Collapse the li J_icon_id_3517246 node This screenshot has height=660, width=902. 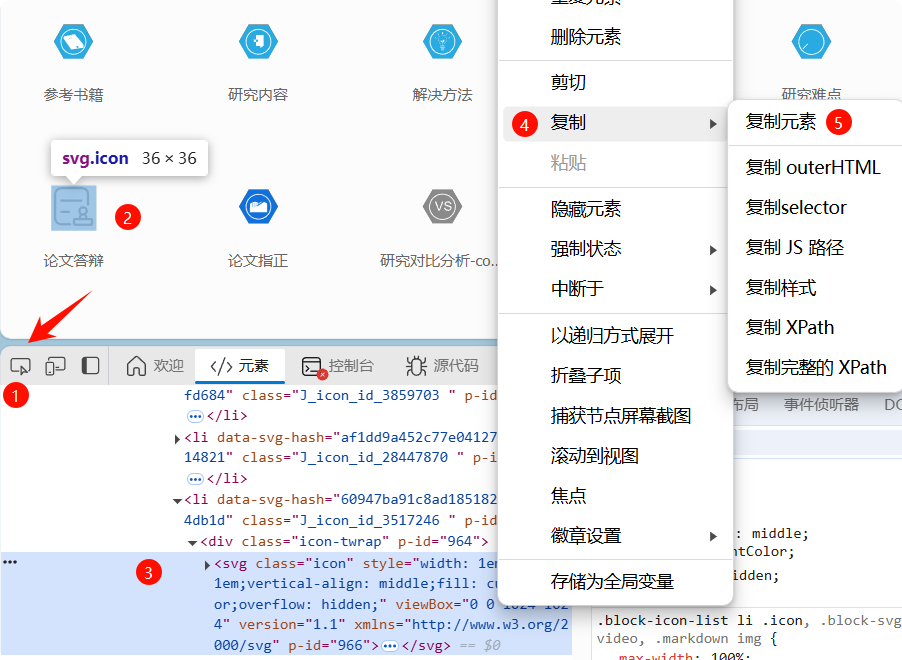tap(177, 501)
